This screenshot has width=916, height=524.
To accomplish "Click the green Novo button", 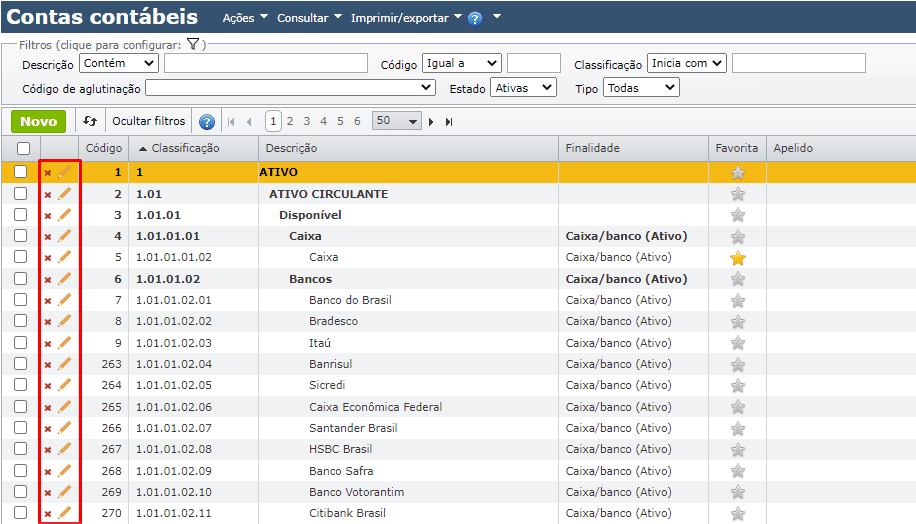I will tap(39, 121).
